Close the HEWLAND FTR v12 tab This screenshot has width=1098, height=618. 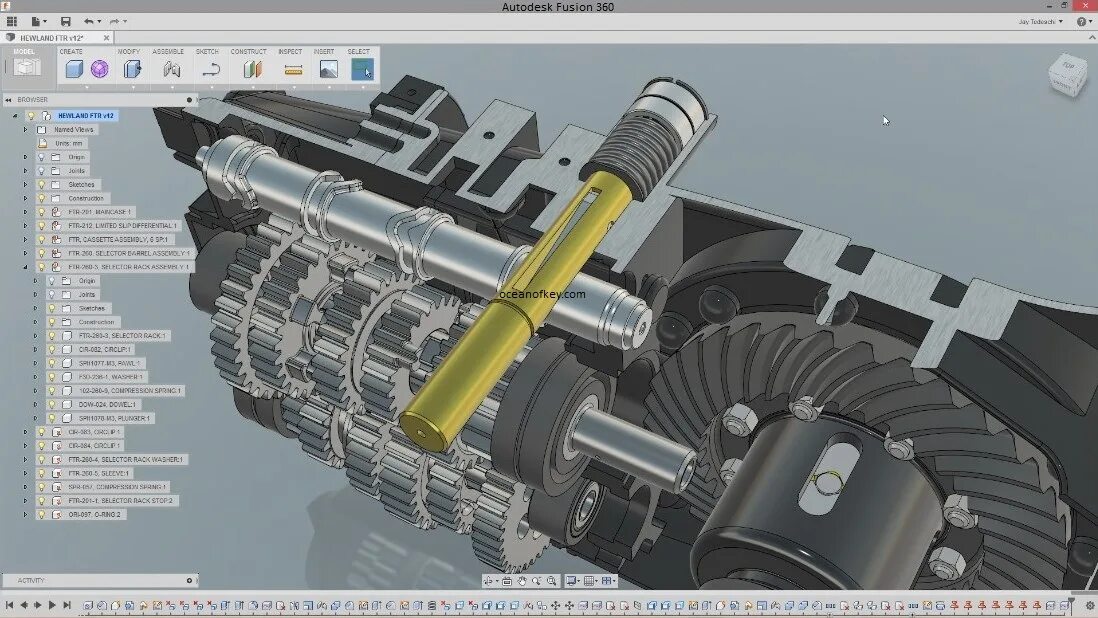click(x=106, y=38)
